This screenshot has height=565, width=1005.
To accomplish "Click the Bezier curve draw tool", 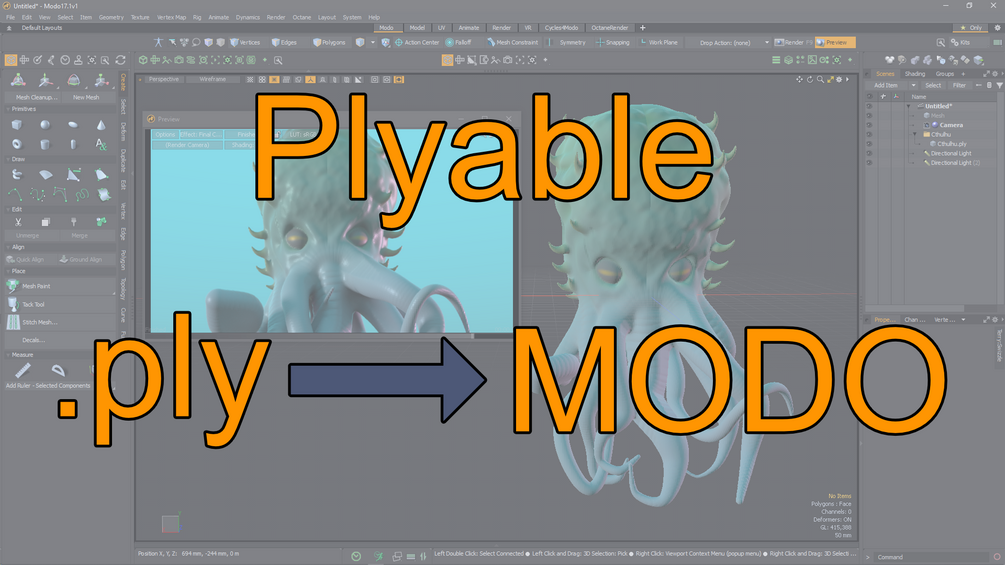I will tap(60, 193).
